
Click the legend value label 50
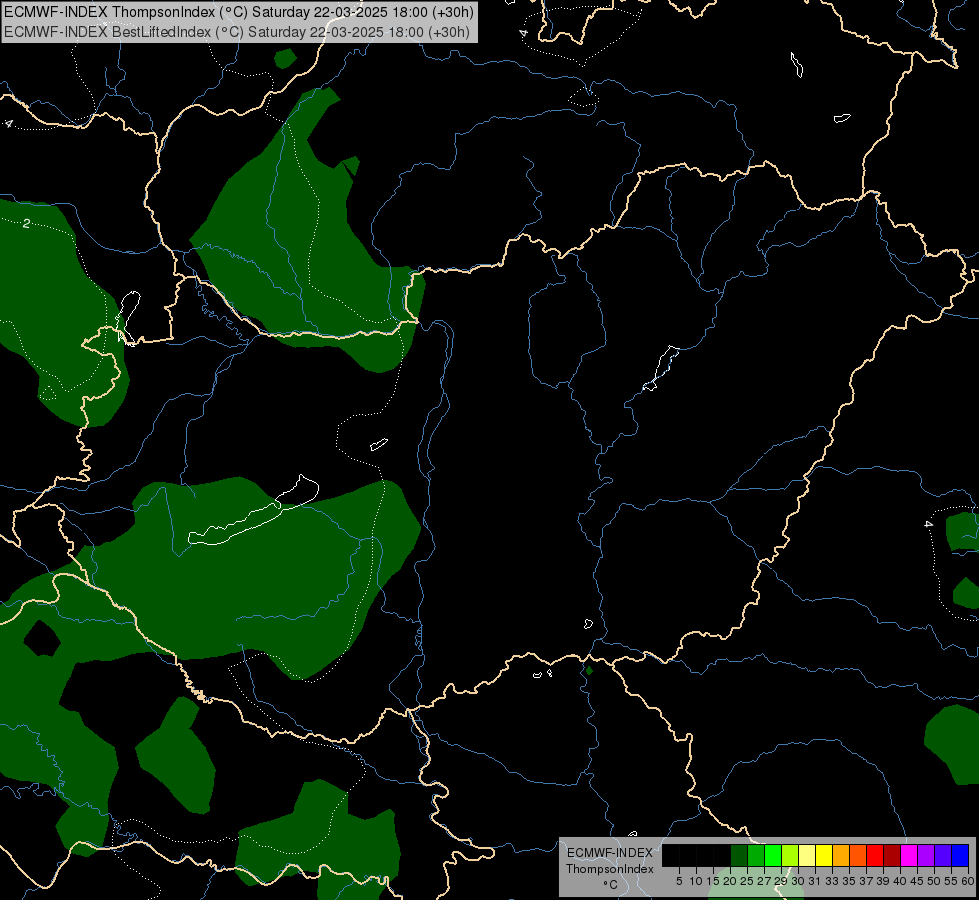pos(935,881)
